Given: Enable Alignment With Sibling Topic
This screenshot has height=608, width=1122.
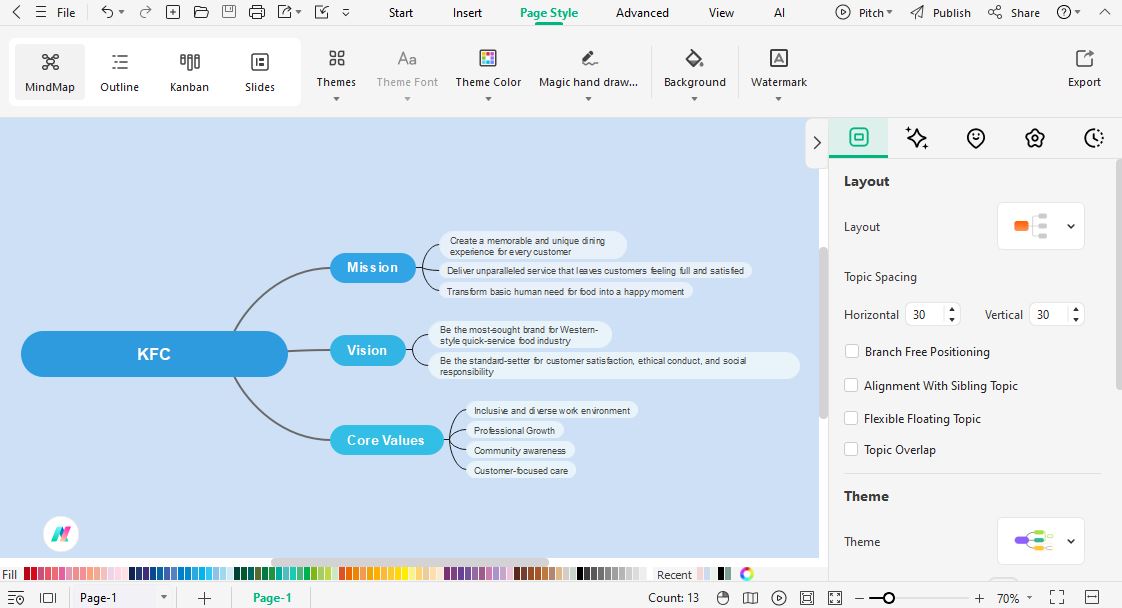Looking at the screenshot, I should pos(851,385).
